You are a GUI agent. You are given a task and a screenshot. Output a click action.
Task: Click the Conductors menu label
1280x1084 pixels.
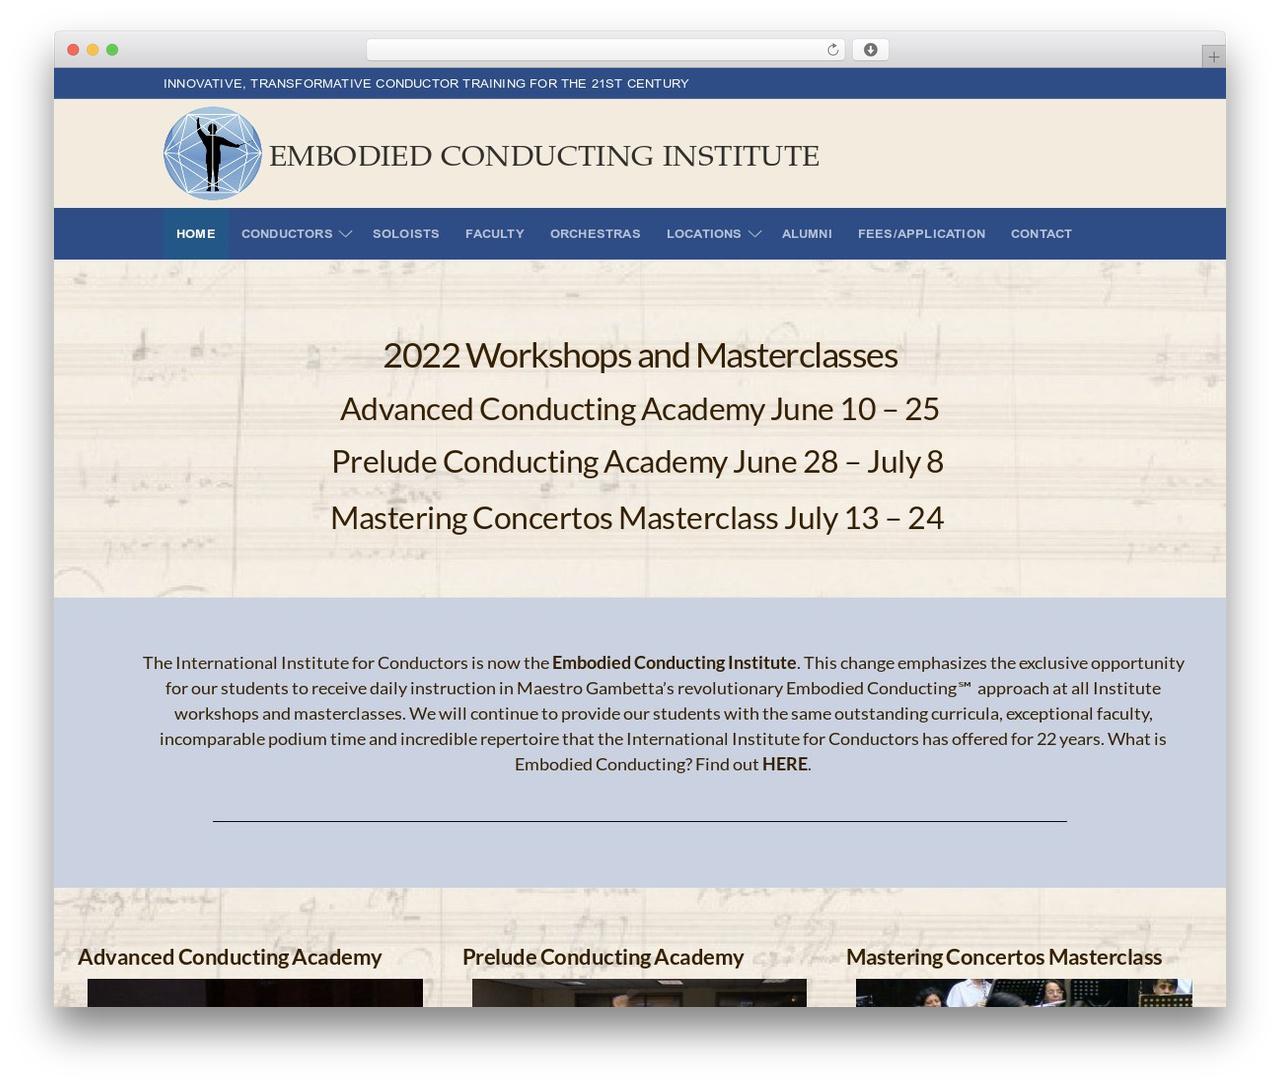point(287,234)
